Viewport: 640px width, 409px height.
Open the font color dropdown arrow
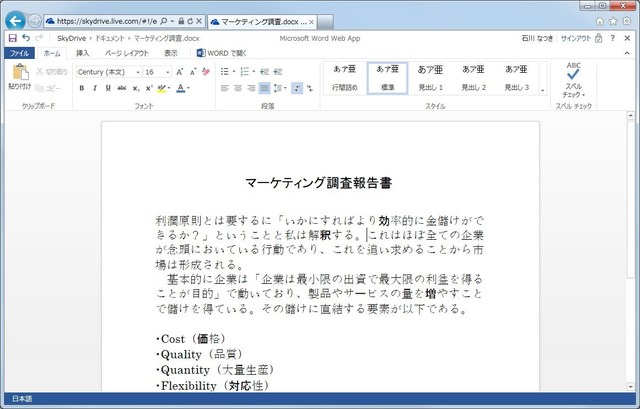point(189,88)
